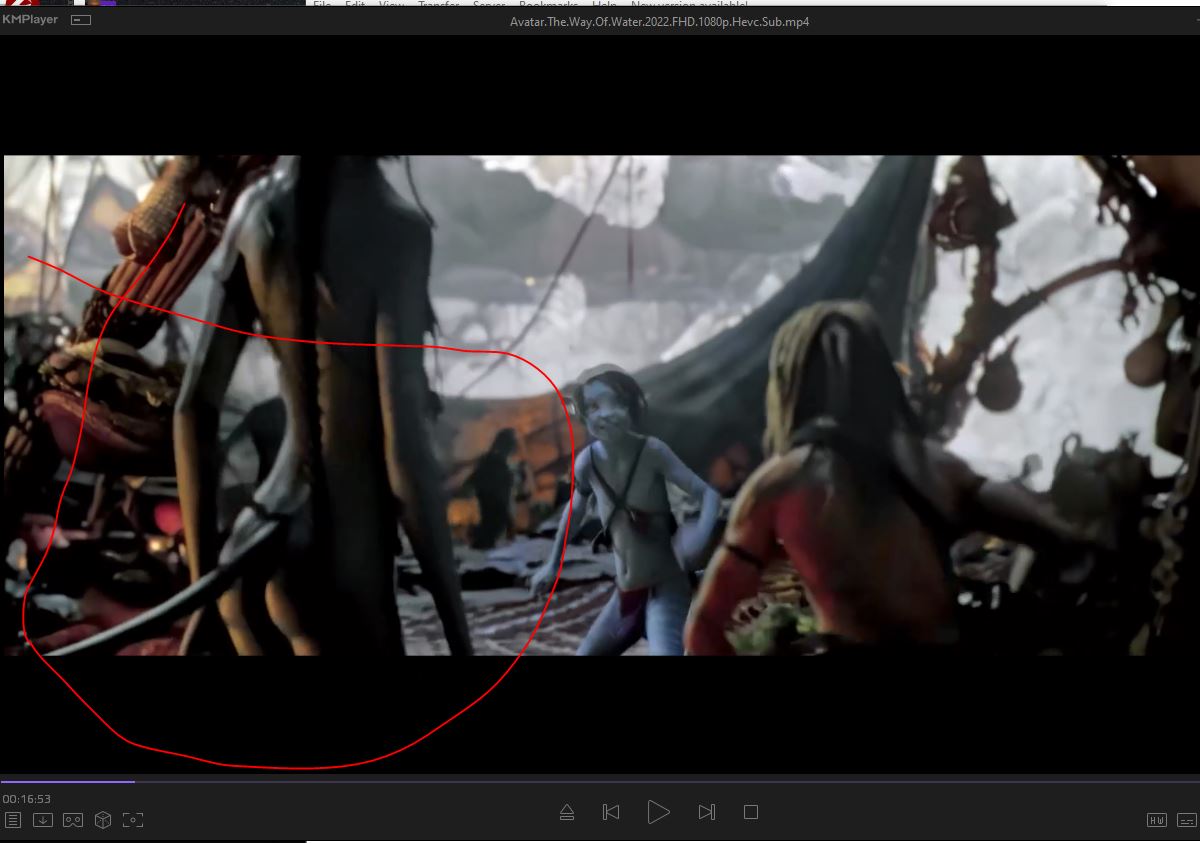Click the screen capture frame icon
1200x843 pixels.
pyautogui.click(x=133, y=820)
